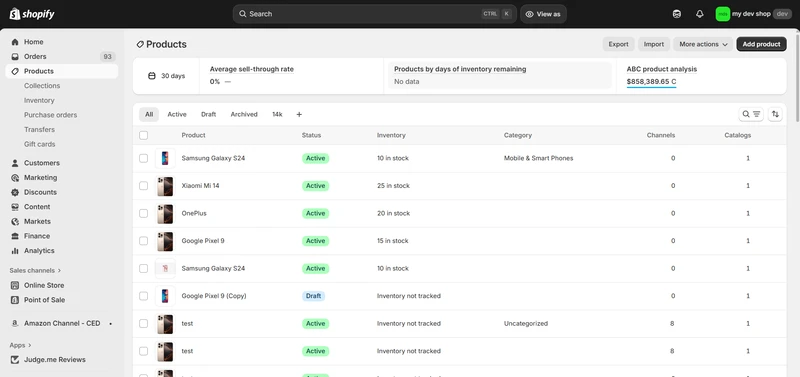This screenshot has height=377, width=800.
Task: Open the Analytics bar chart icon
Action: click(x=15, y=251)
